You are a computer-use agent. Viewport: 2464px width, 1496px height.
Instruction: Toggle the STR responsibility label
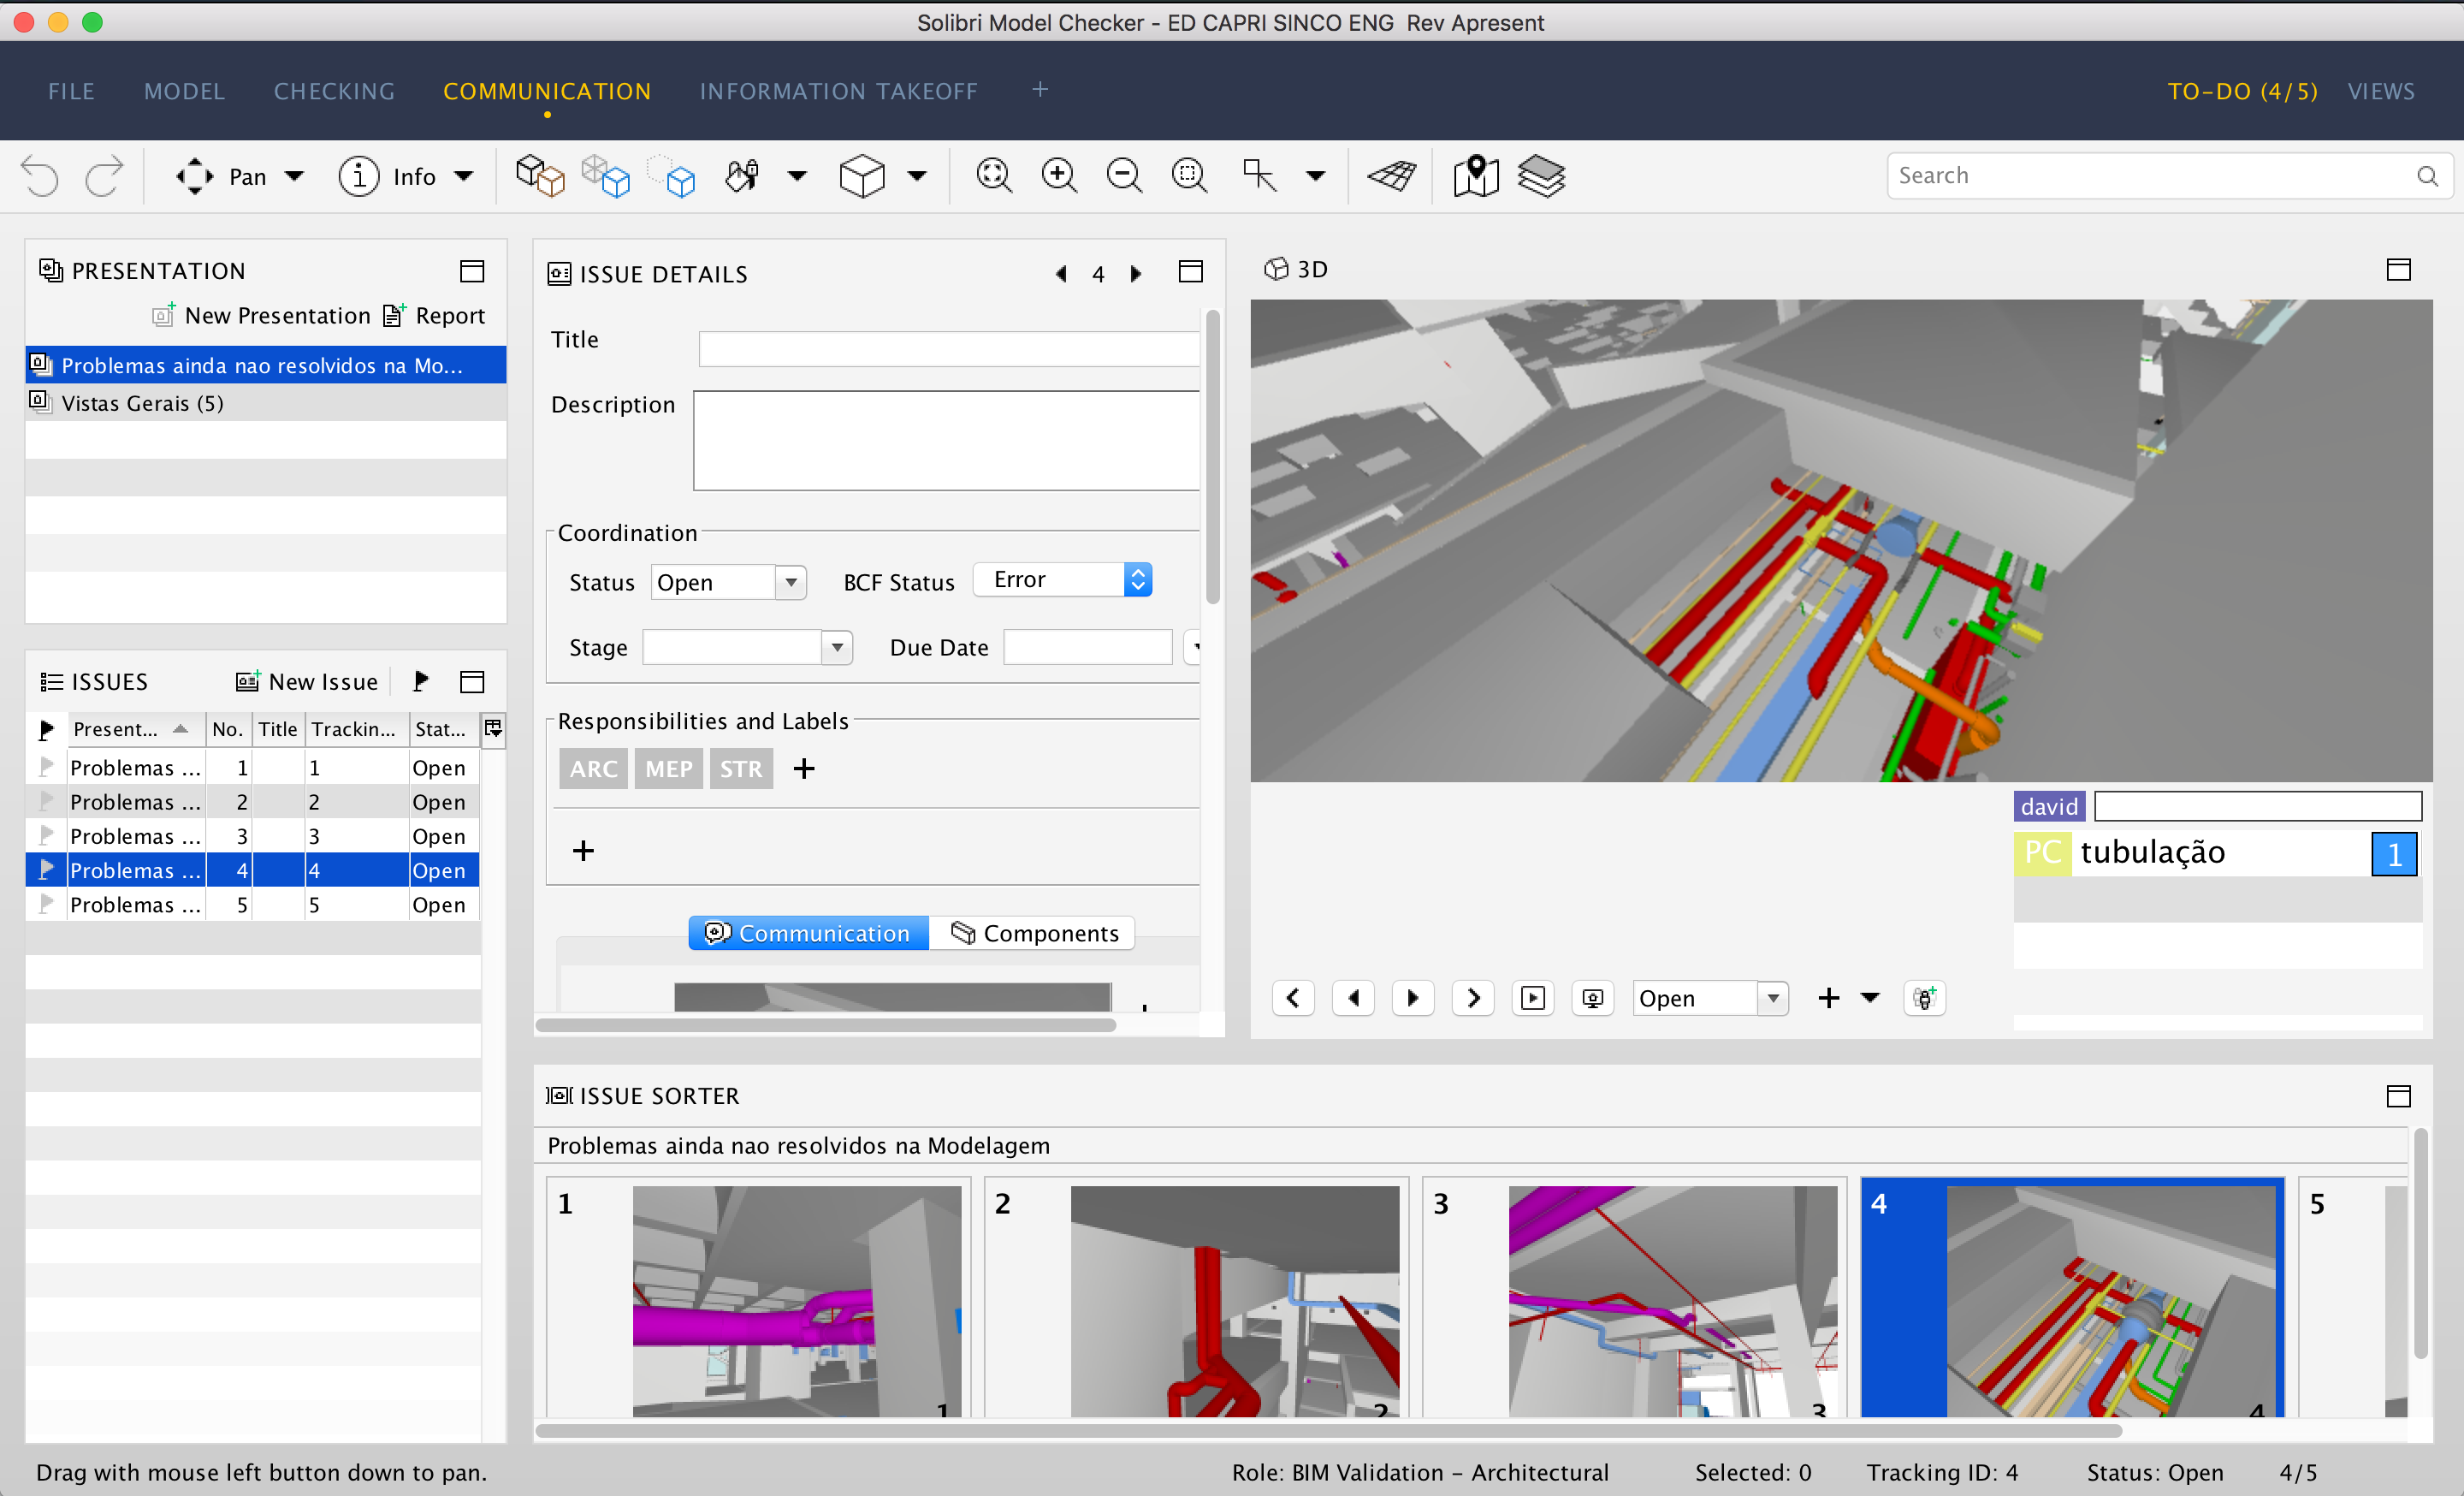741,768
